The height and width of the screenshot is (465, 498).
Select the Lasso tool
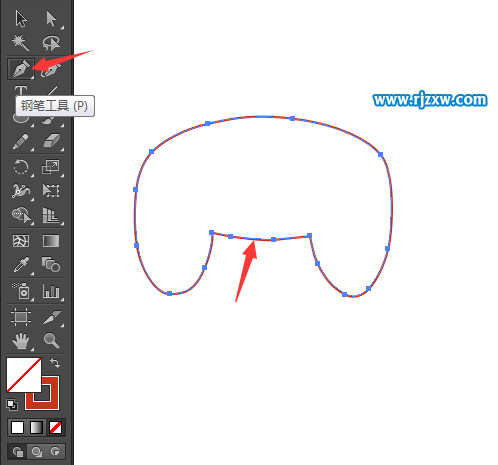point(51,43)
